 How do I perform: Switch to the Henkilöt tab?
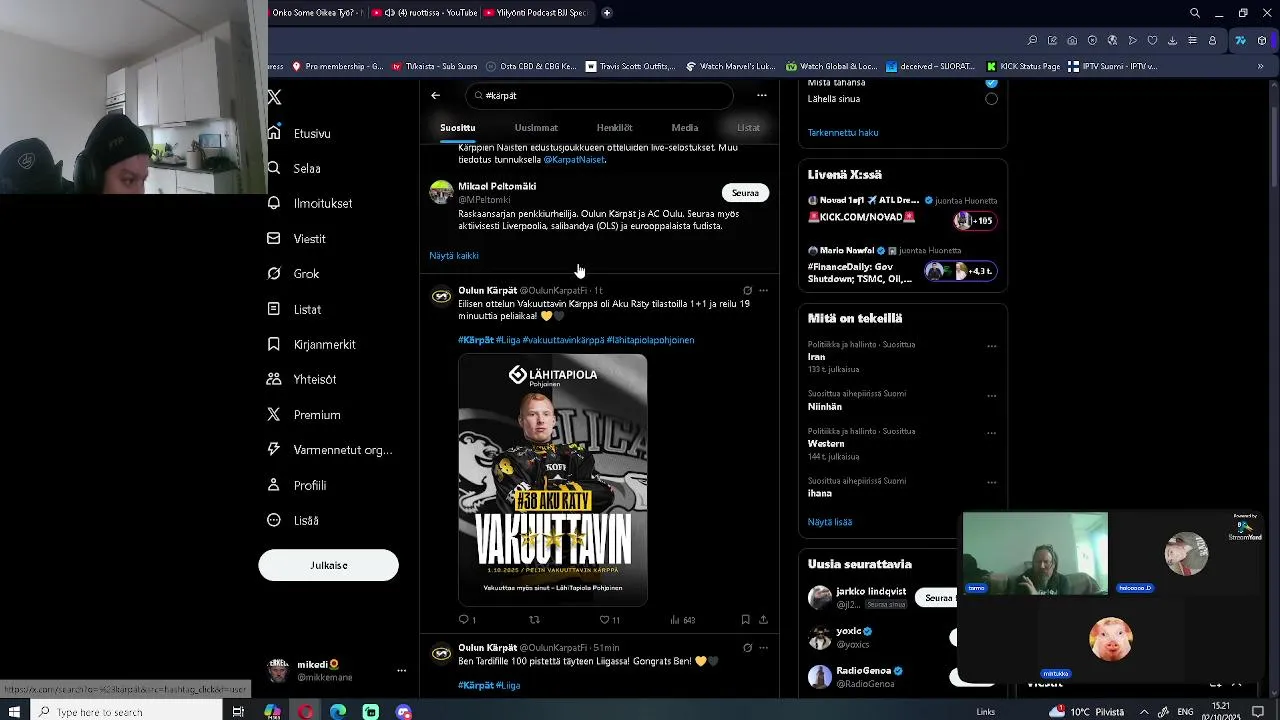[x=614, y=128]
